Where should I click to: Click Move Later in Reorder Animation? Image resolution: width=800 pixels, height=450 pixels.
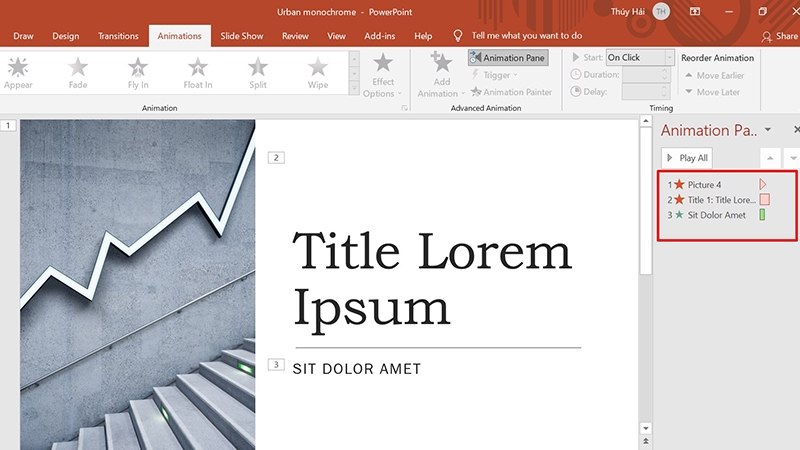point(712,92)
